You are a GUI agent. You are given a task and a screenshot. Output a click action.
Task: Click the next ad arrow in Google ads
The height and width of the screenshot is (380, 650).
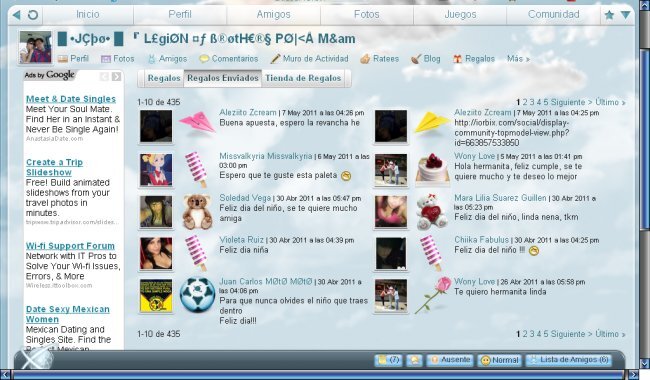(116, 77)
